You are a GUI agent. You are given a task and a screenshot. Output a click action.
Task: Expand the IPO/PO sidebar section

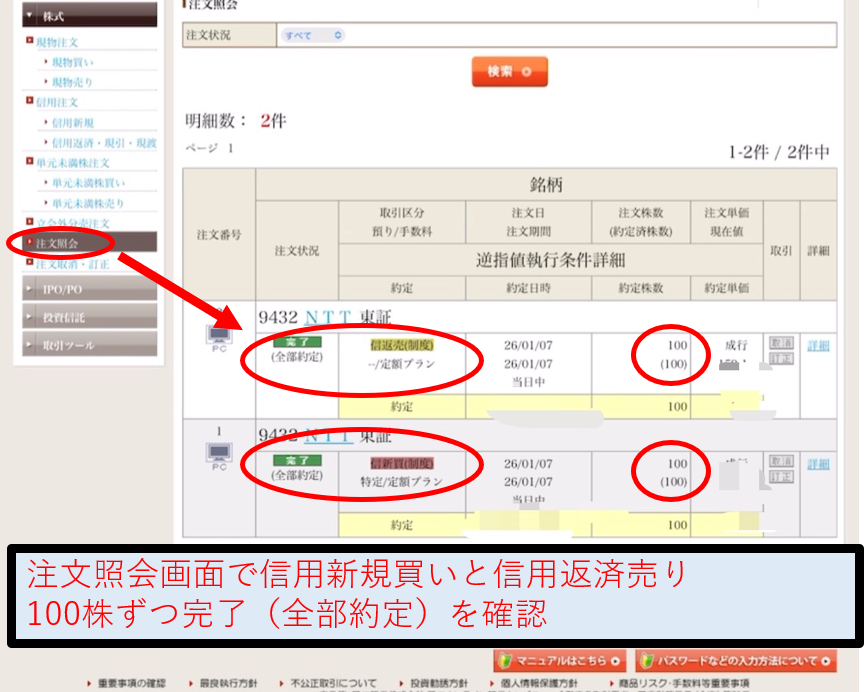[x=85, y=290]
